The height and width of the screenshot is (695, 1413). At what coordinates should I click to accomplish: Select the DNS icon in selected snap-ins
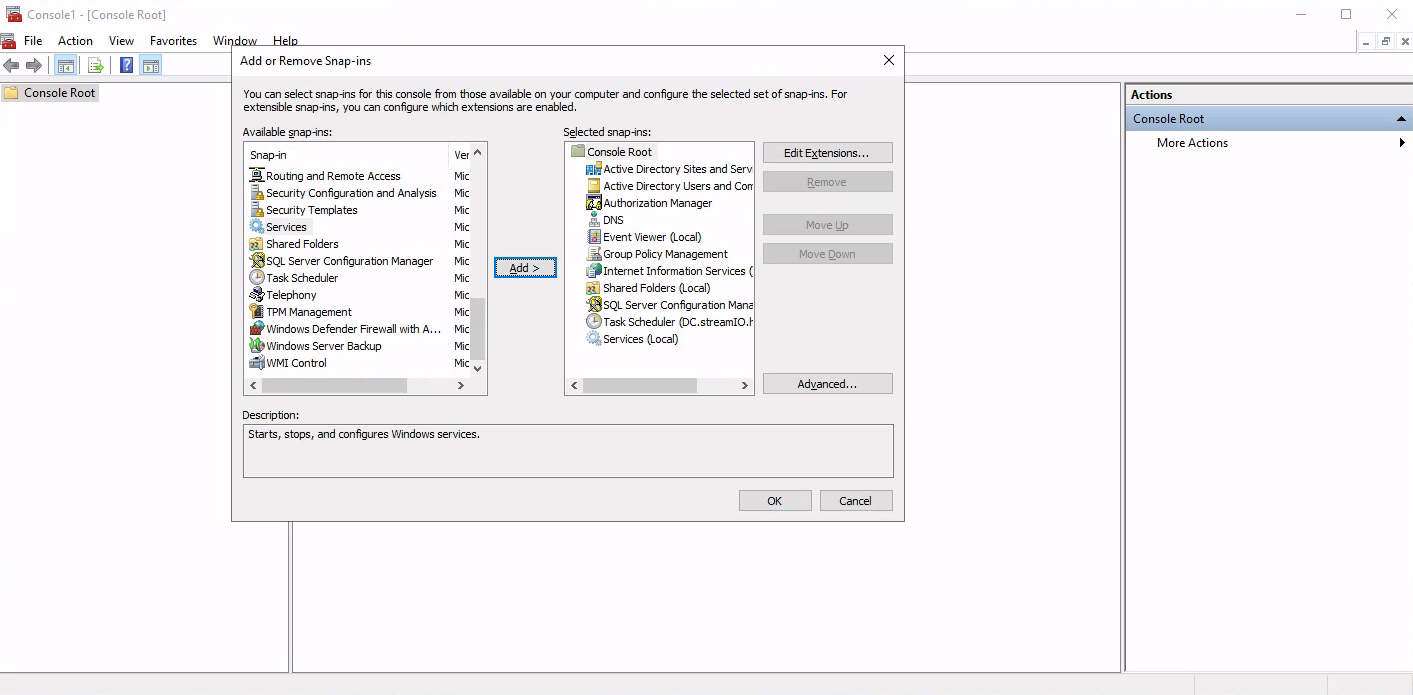click(594, 220)
